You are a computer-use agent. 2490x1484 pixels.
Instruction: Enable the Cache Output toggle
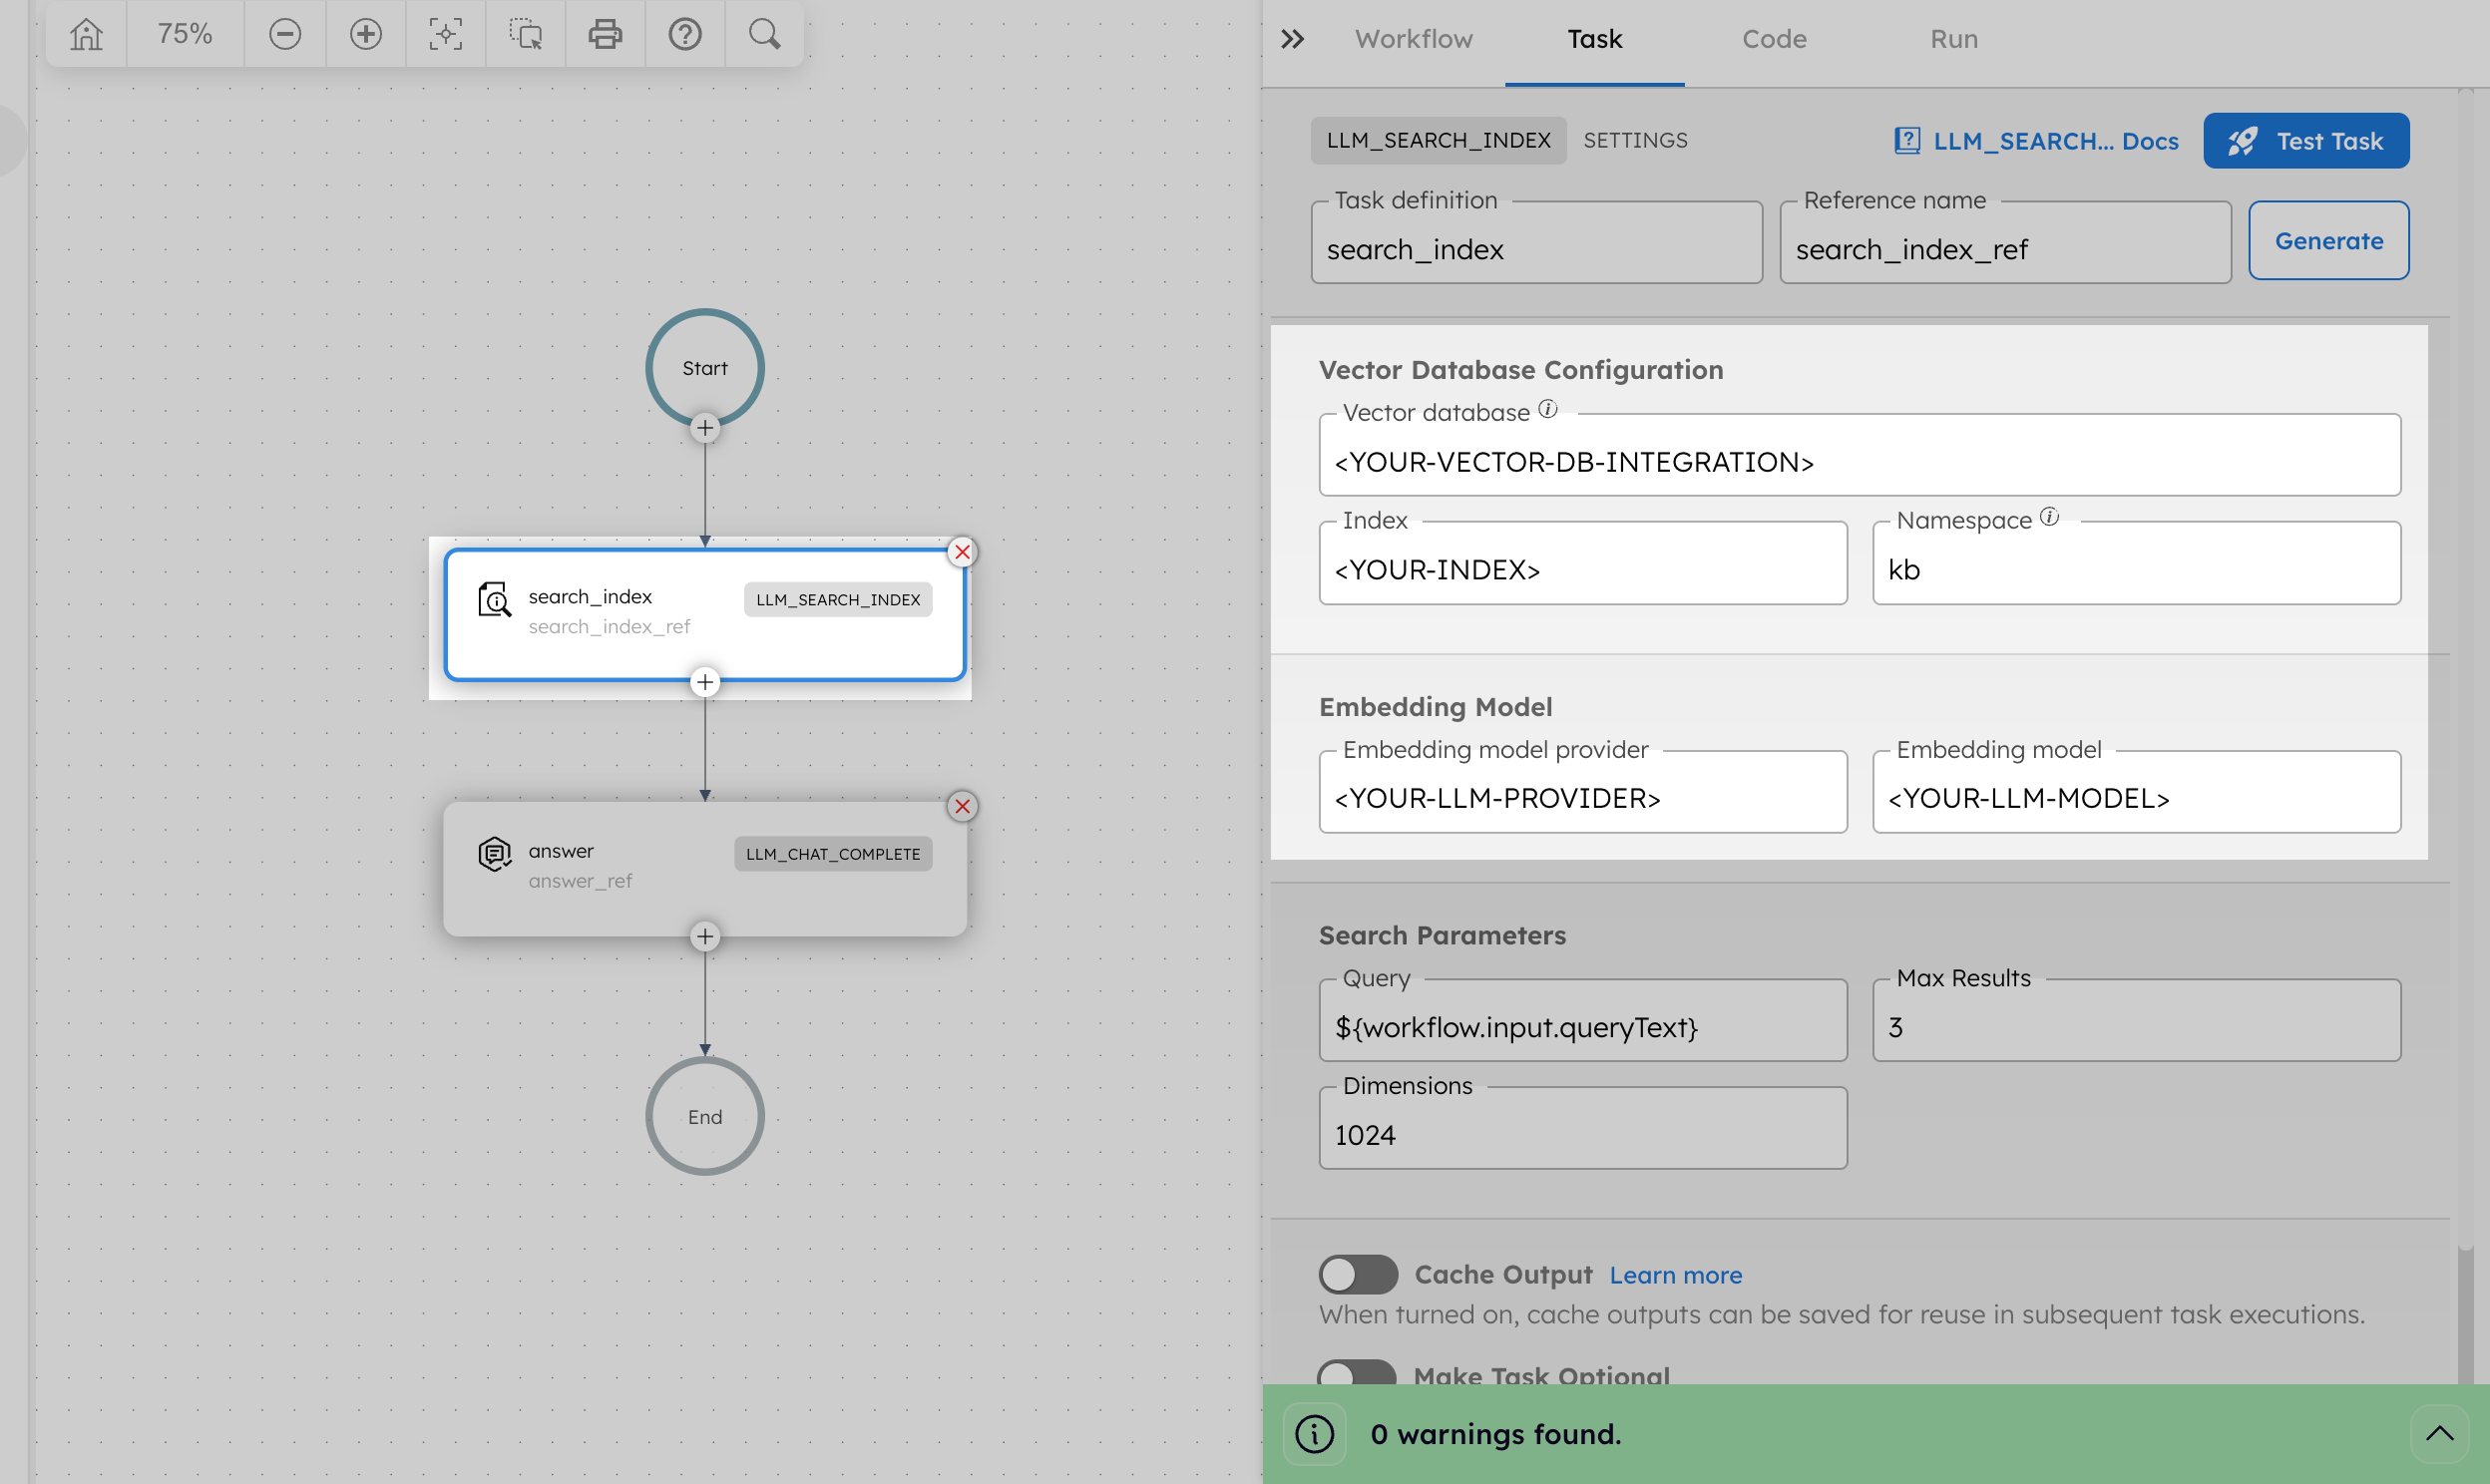(x=1358, y=1274)
